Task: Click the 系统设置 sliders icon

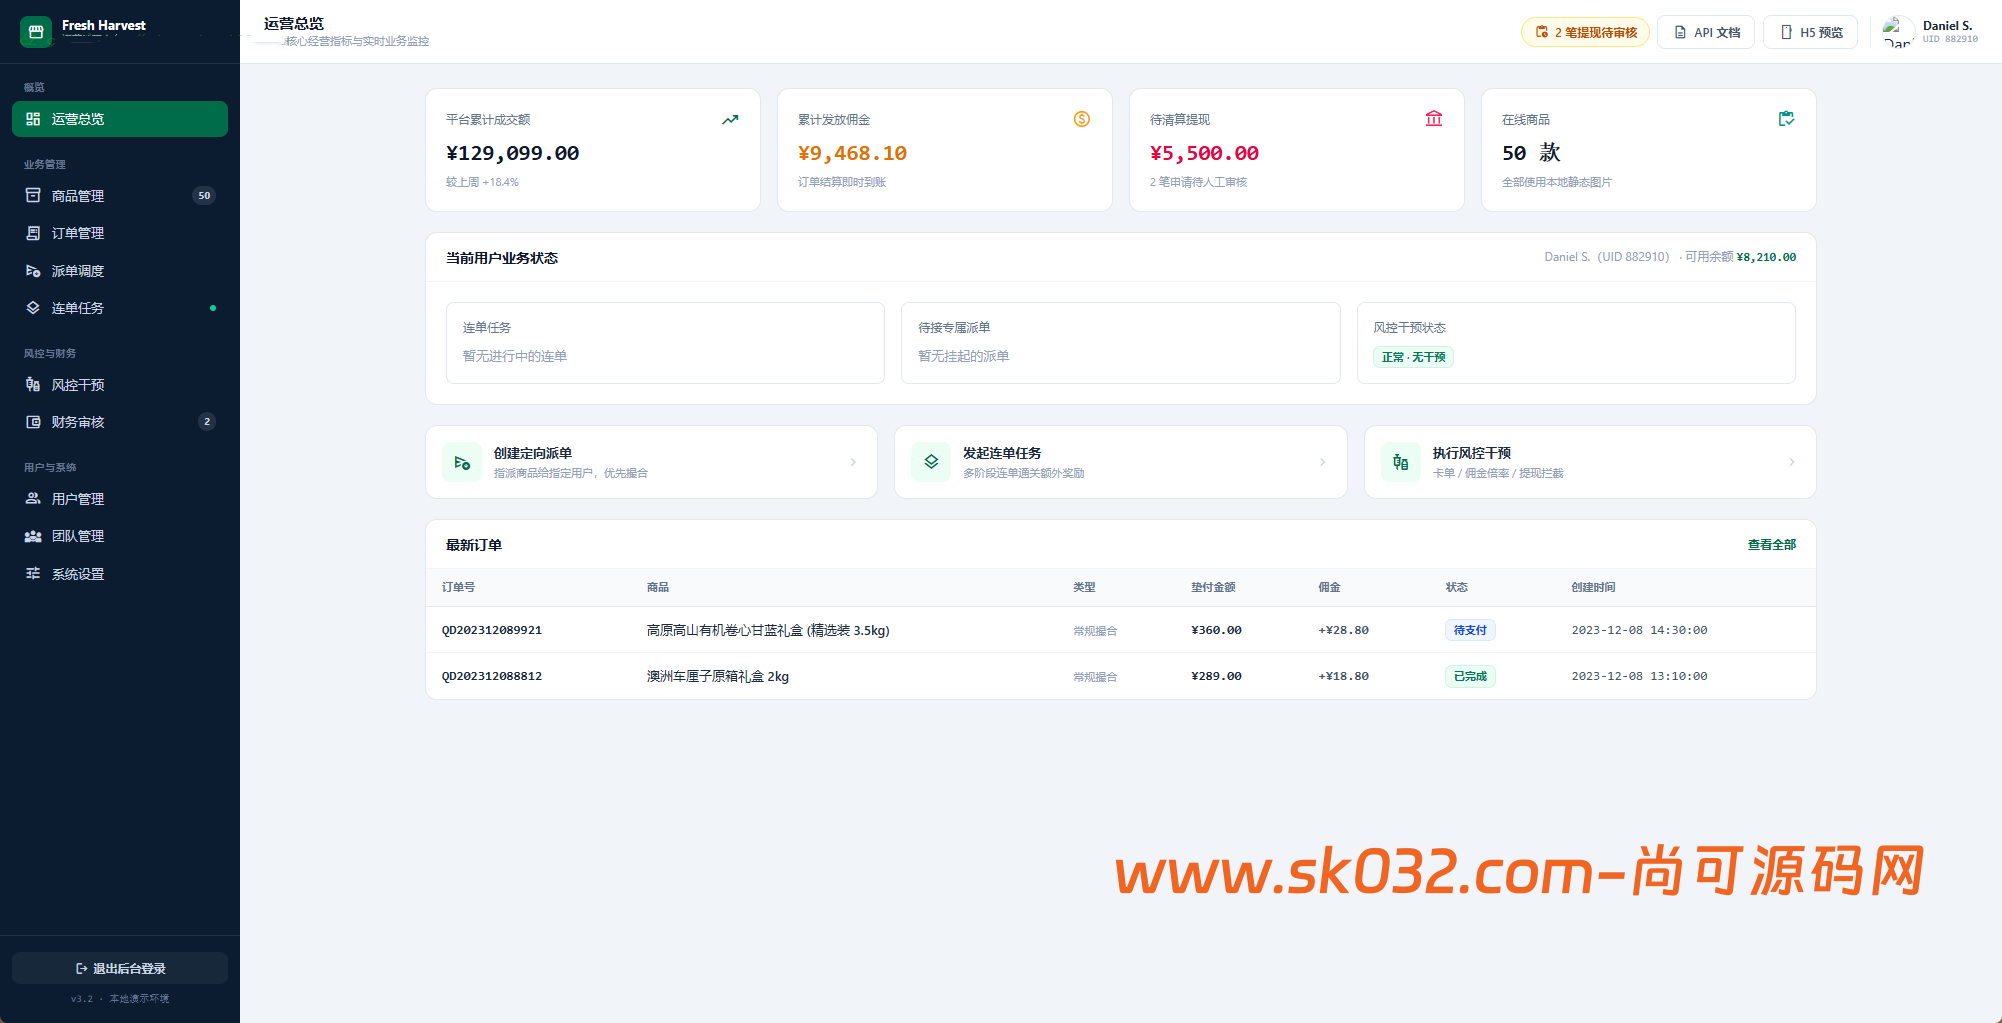Action: [x=33, y=574]
